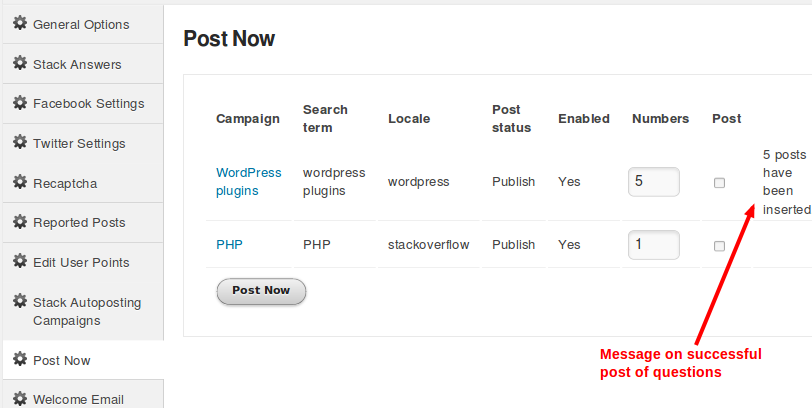The width and height of the screenshot is (812, 408).
Task: Click the gear icon beside General Options
Action: [20, 23]
